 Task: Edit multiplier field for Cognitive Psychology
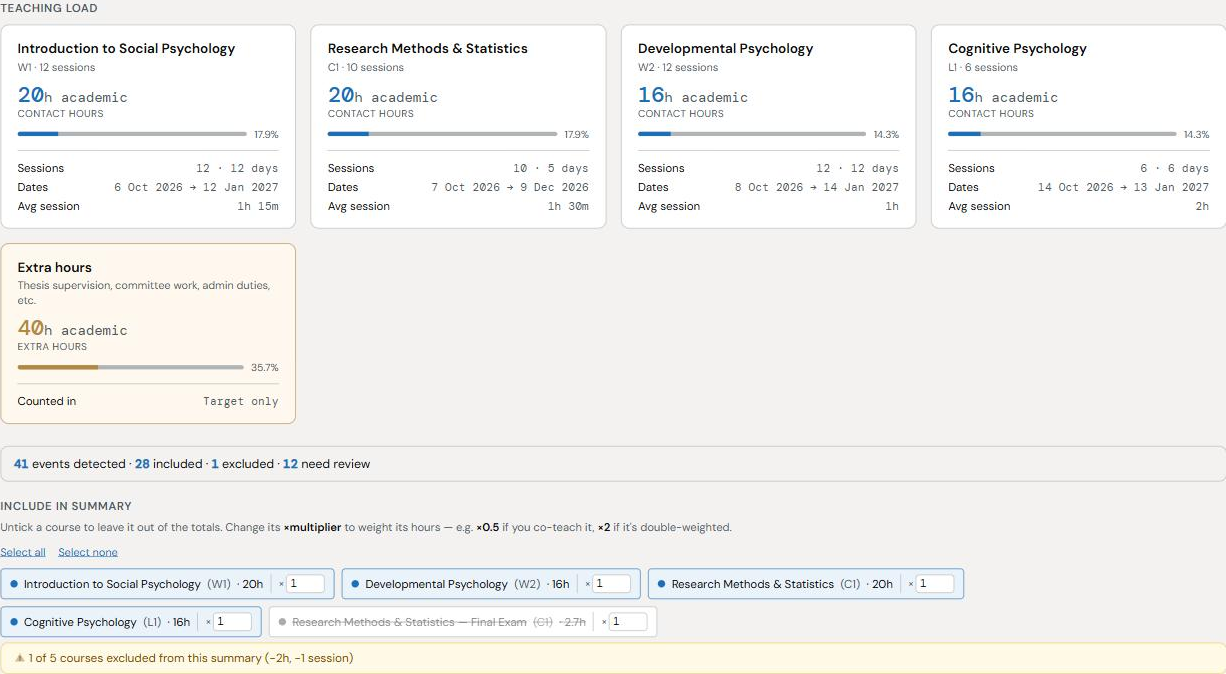tap(233, 622)
